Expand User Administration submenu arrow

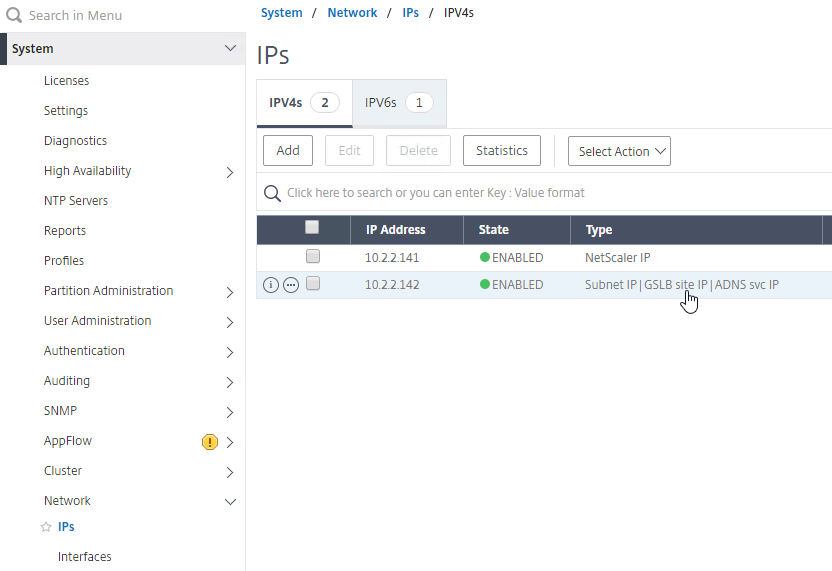pos(230,323)
